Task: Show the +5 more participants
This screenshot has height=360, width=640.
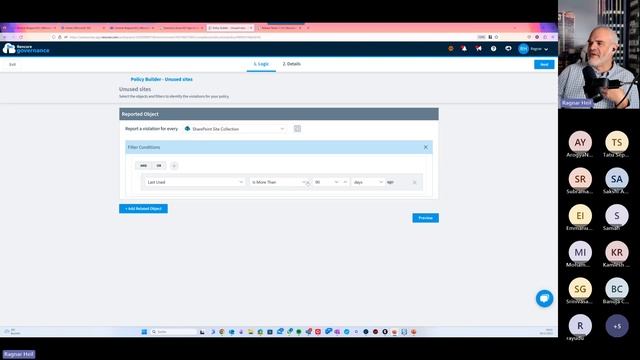Action: point(617,326)
